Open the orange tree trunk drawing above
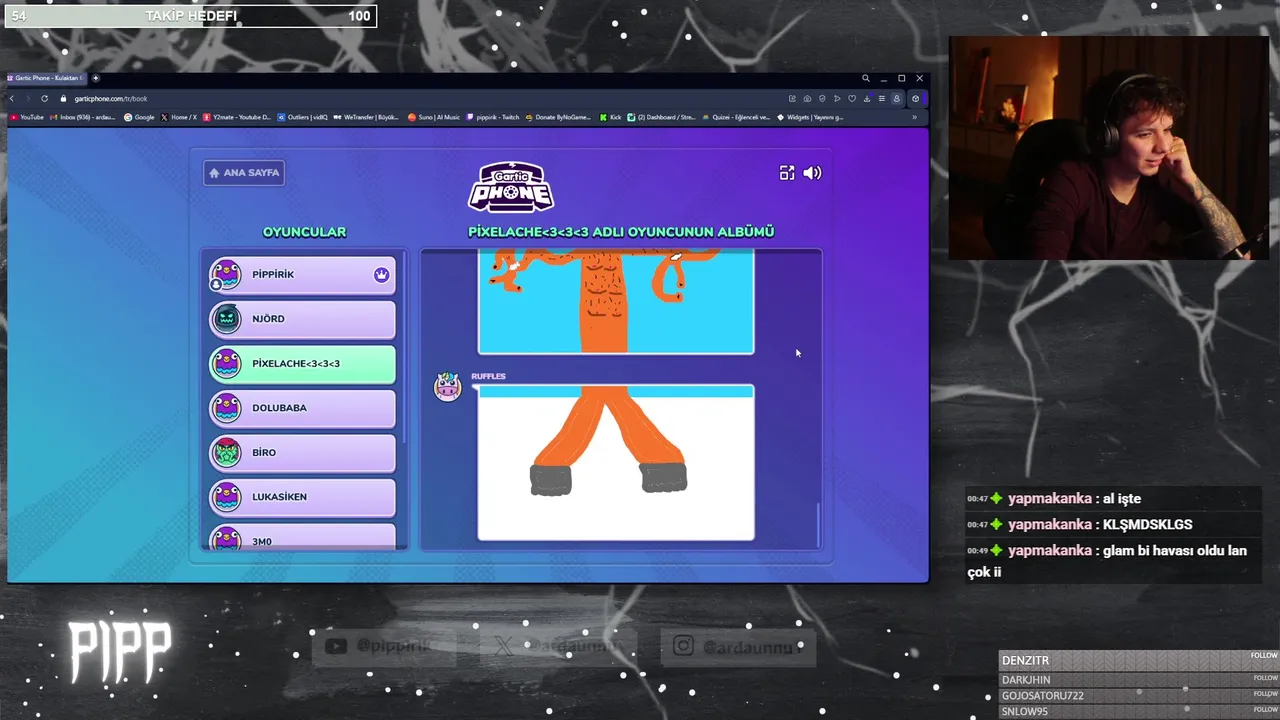 616,302
